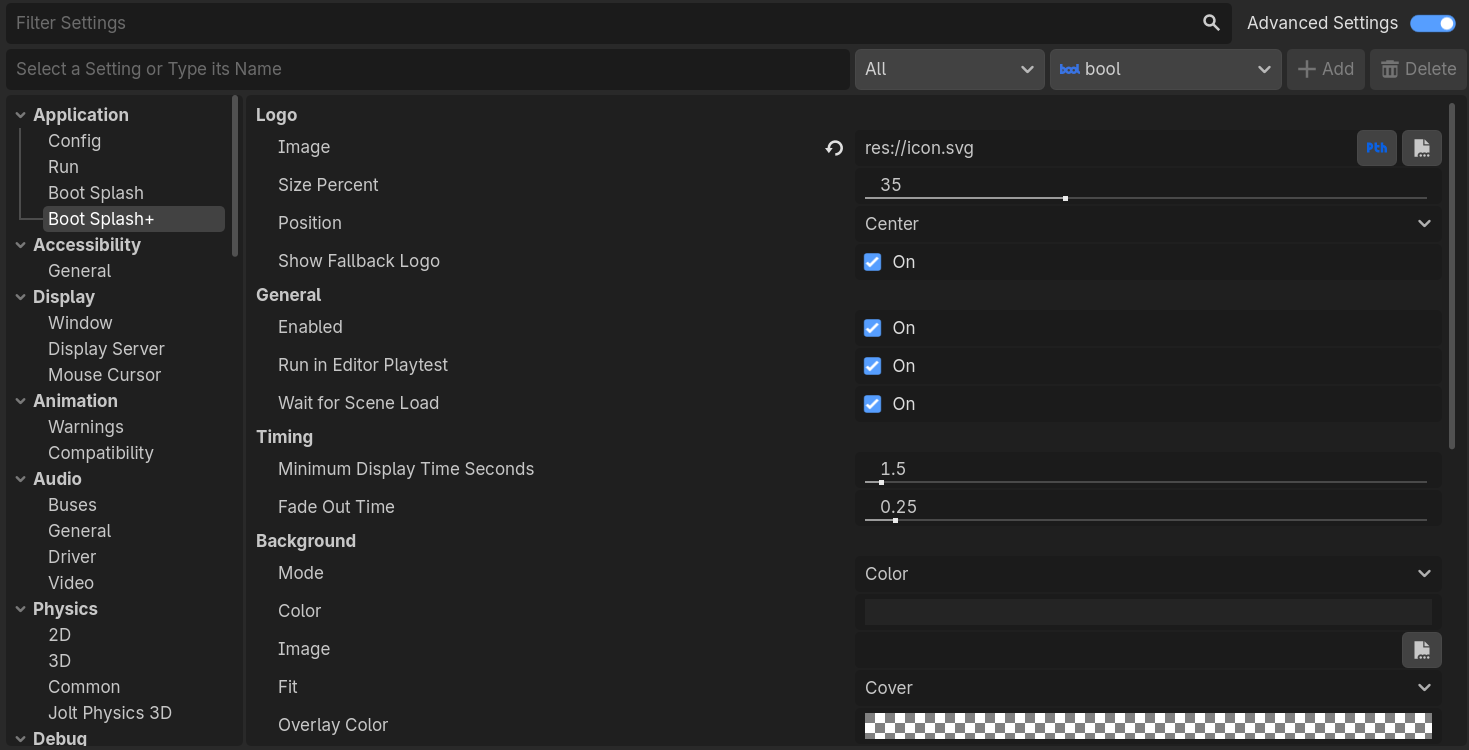Image resolution: width=1469 pixels, height=750 pixels.
Task: Select Mouse Cursor settings
Action: click(x=104, y=375)
